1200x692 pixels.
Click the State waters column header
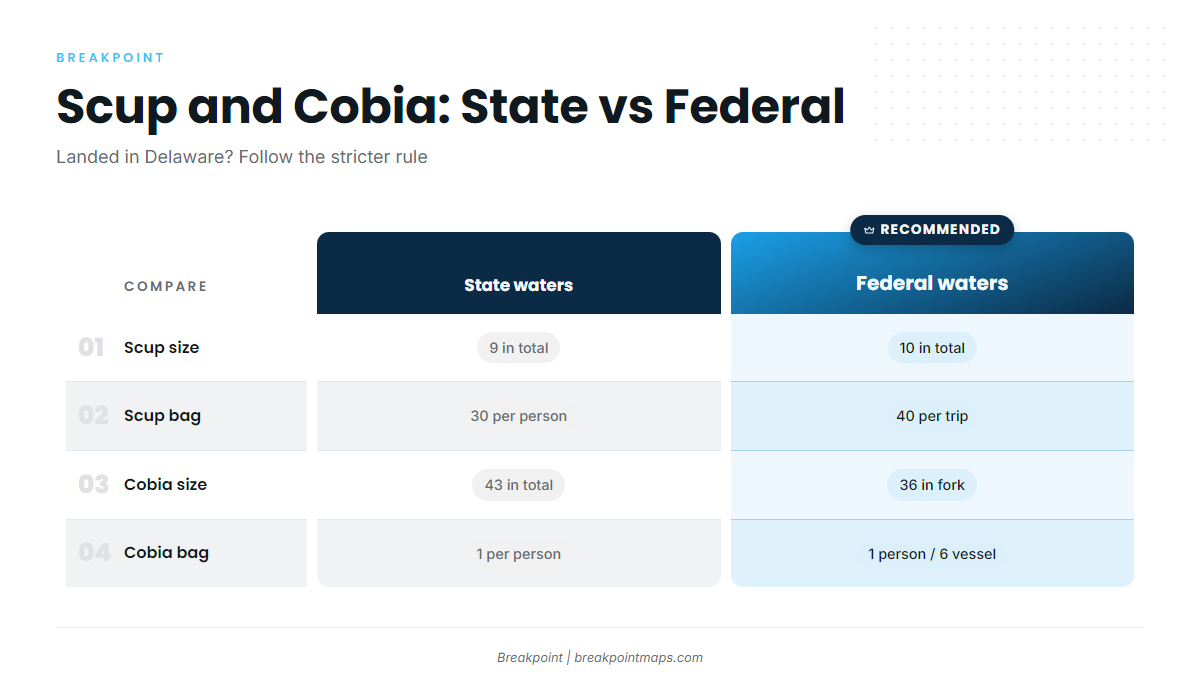click(x=519, y=273)
